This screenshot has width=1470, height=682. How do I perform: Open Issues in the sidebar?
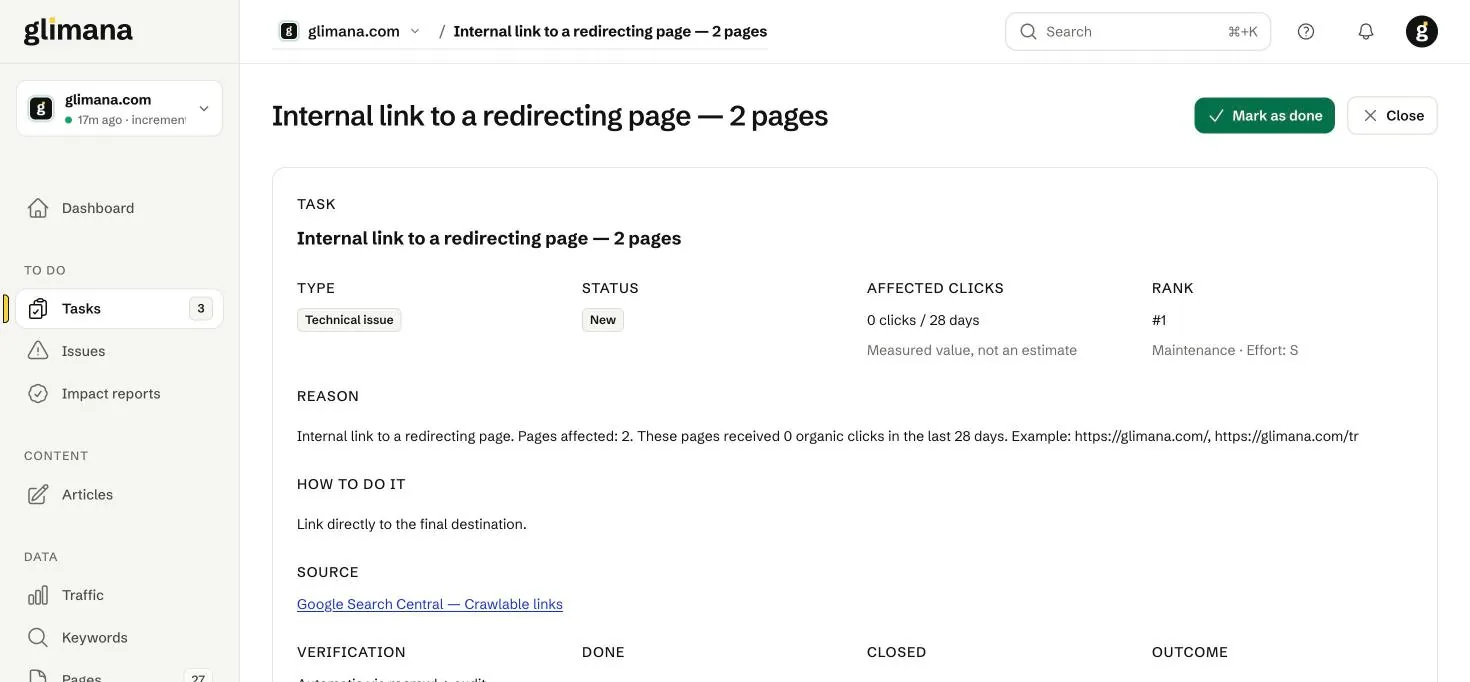coord(119,351)
